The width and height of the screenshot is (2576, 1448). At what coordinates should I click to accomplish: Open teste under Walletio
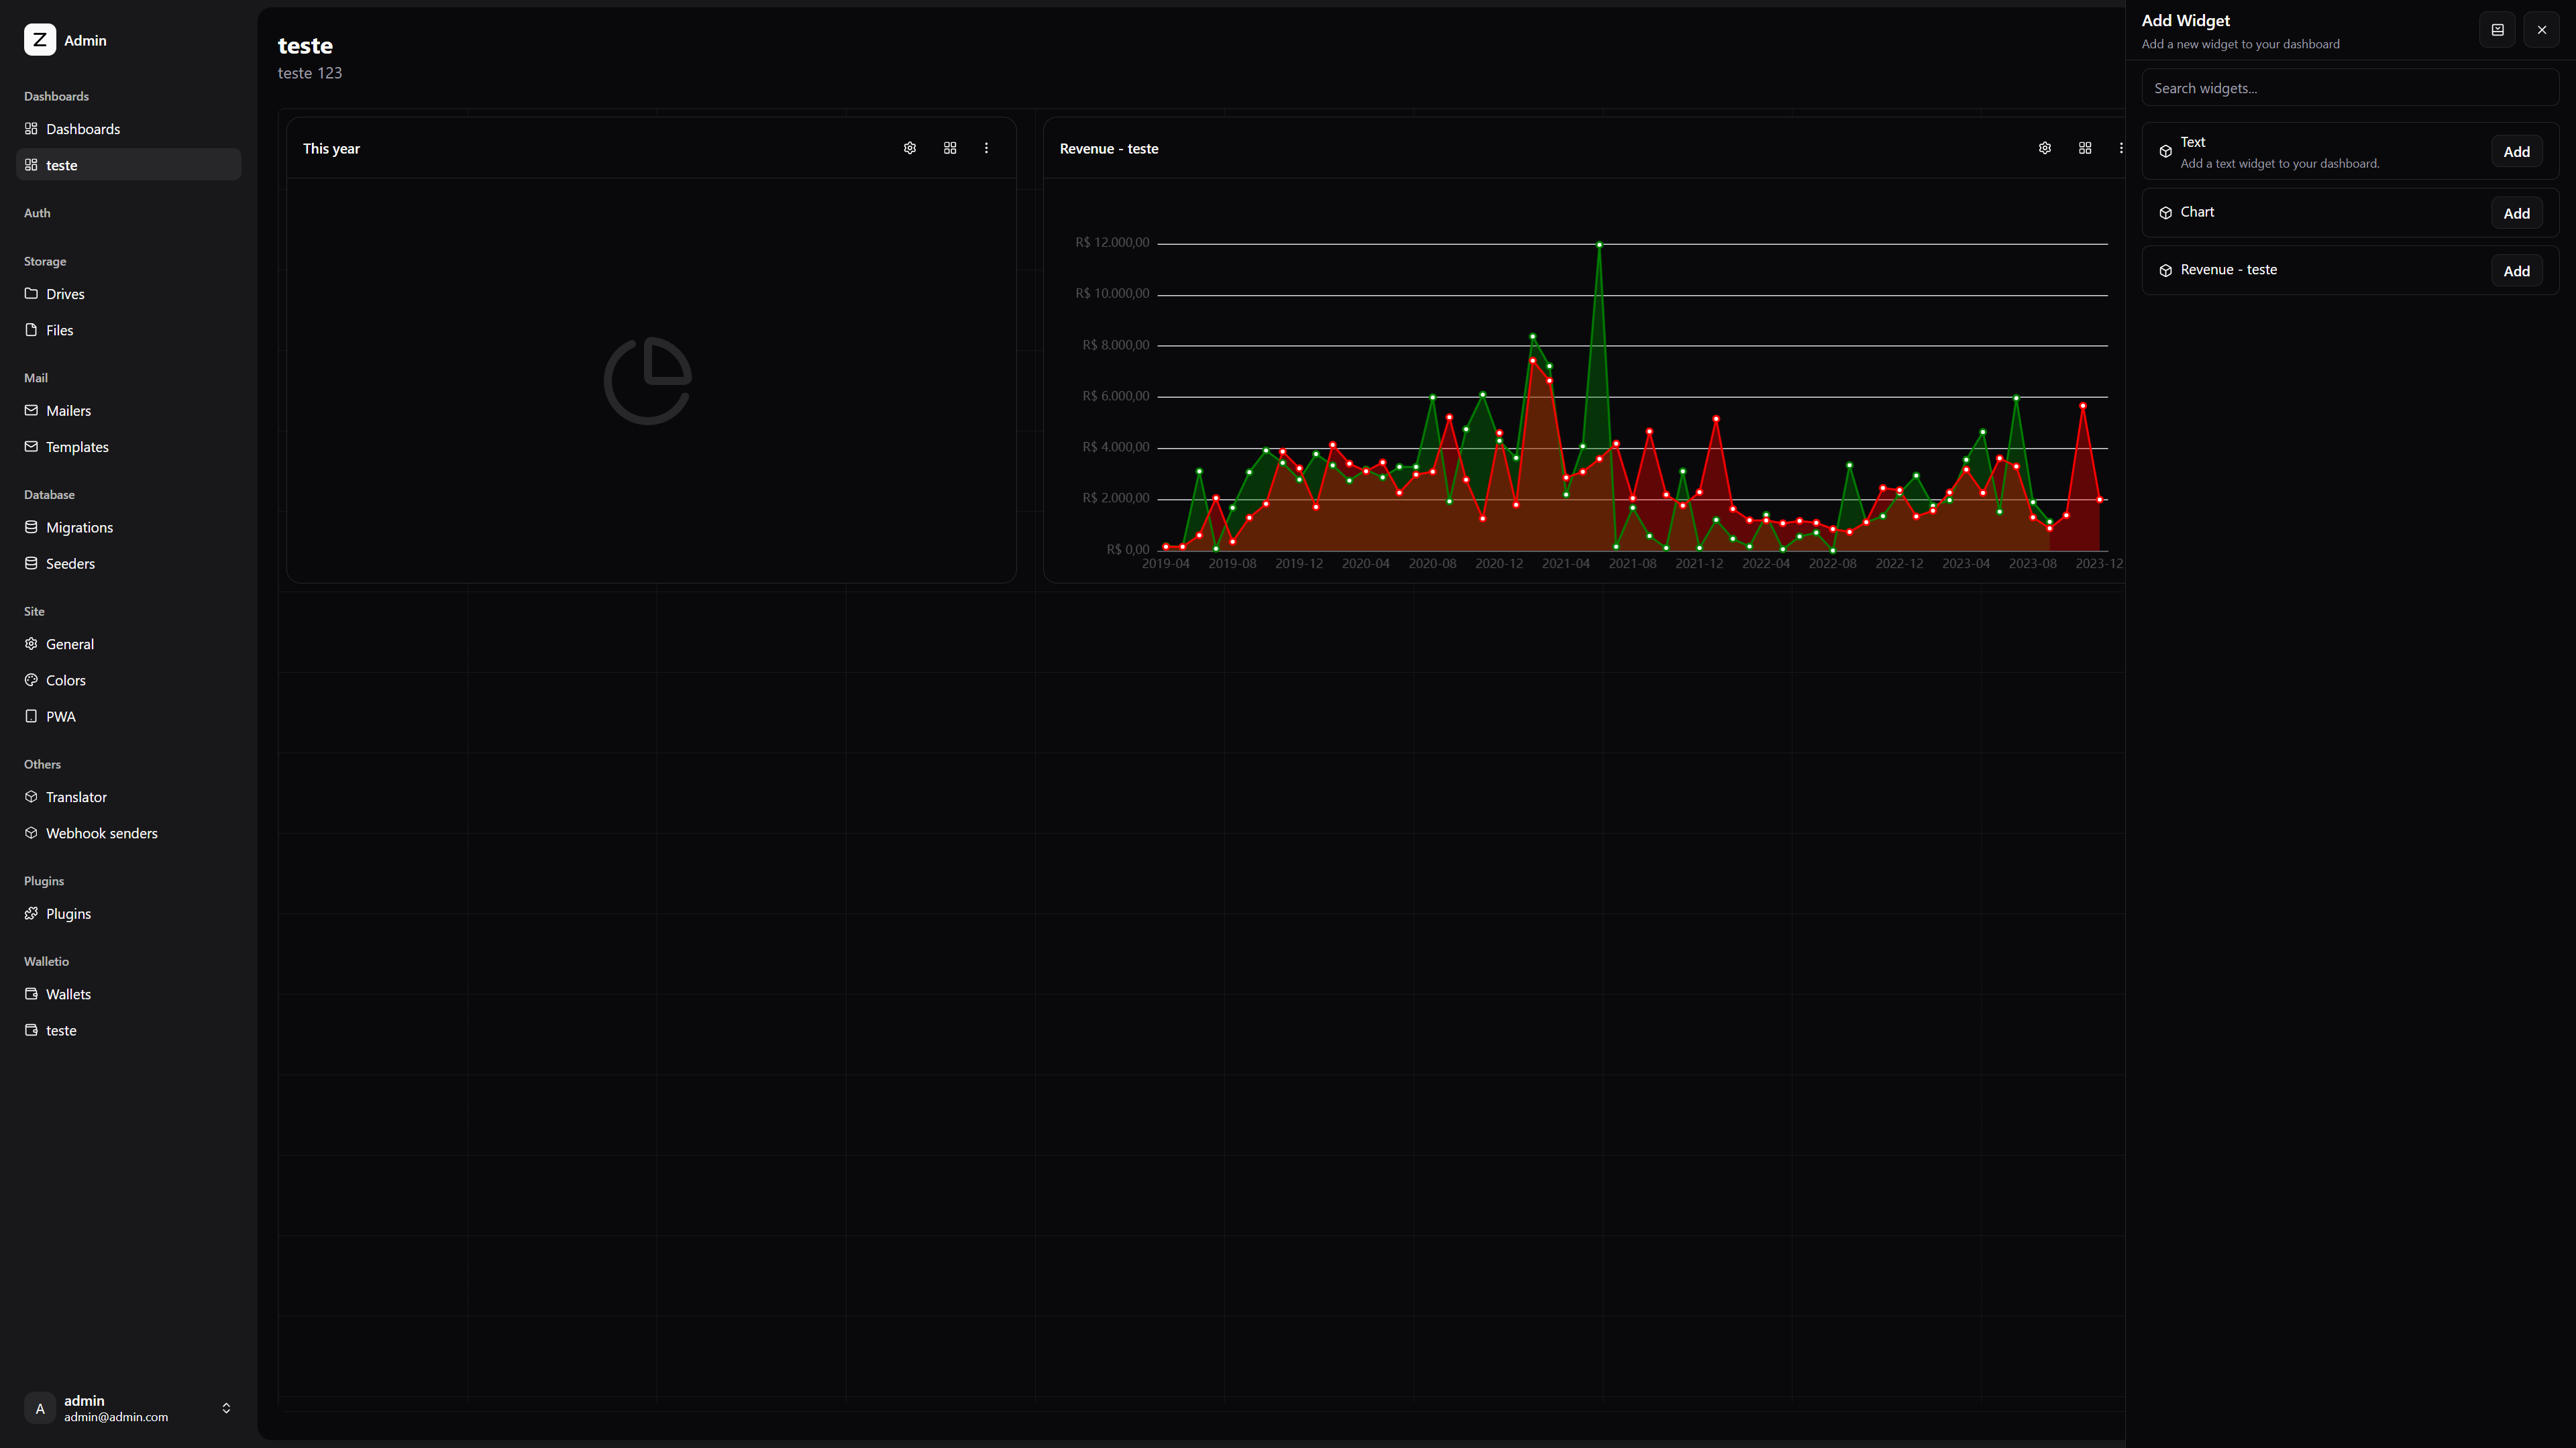click(x=128, y=1030)
